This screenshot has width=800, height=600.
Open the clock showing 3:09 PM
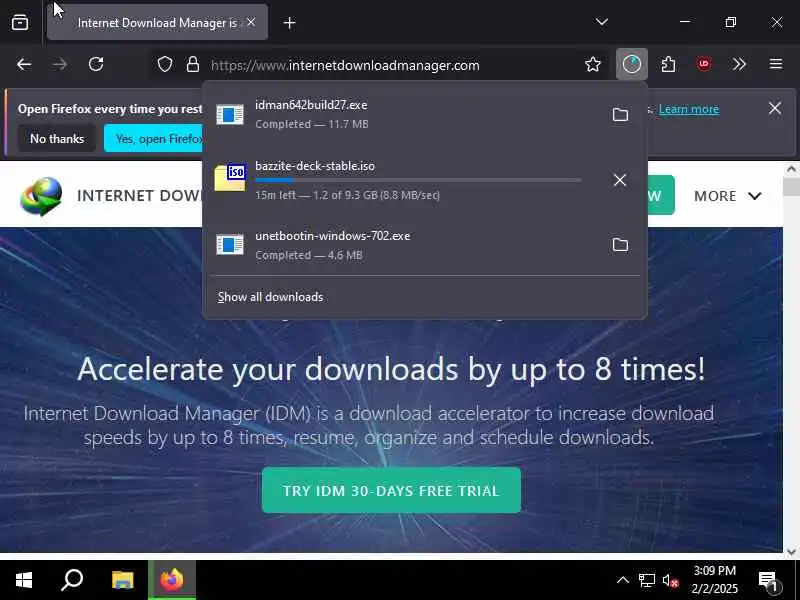pyautogui.click(x=715, y=580)
